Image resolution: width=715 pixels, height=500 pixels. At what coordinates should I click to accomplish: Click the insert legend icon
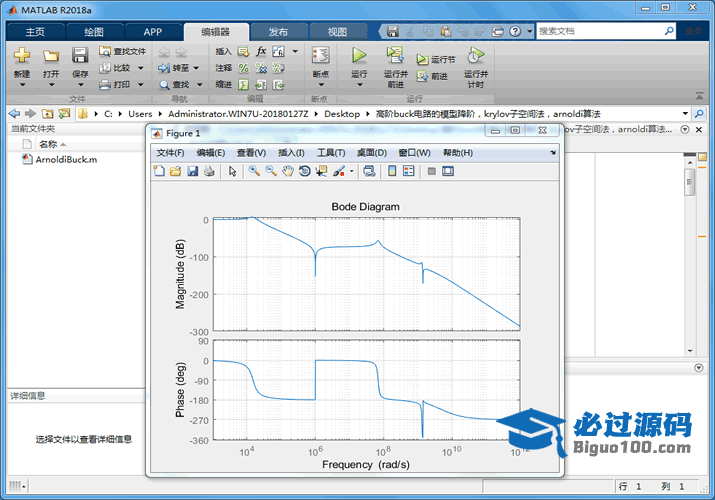(409, 171)
